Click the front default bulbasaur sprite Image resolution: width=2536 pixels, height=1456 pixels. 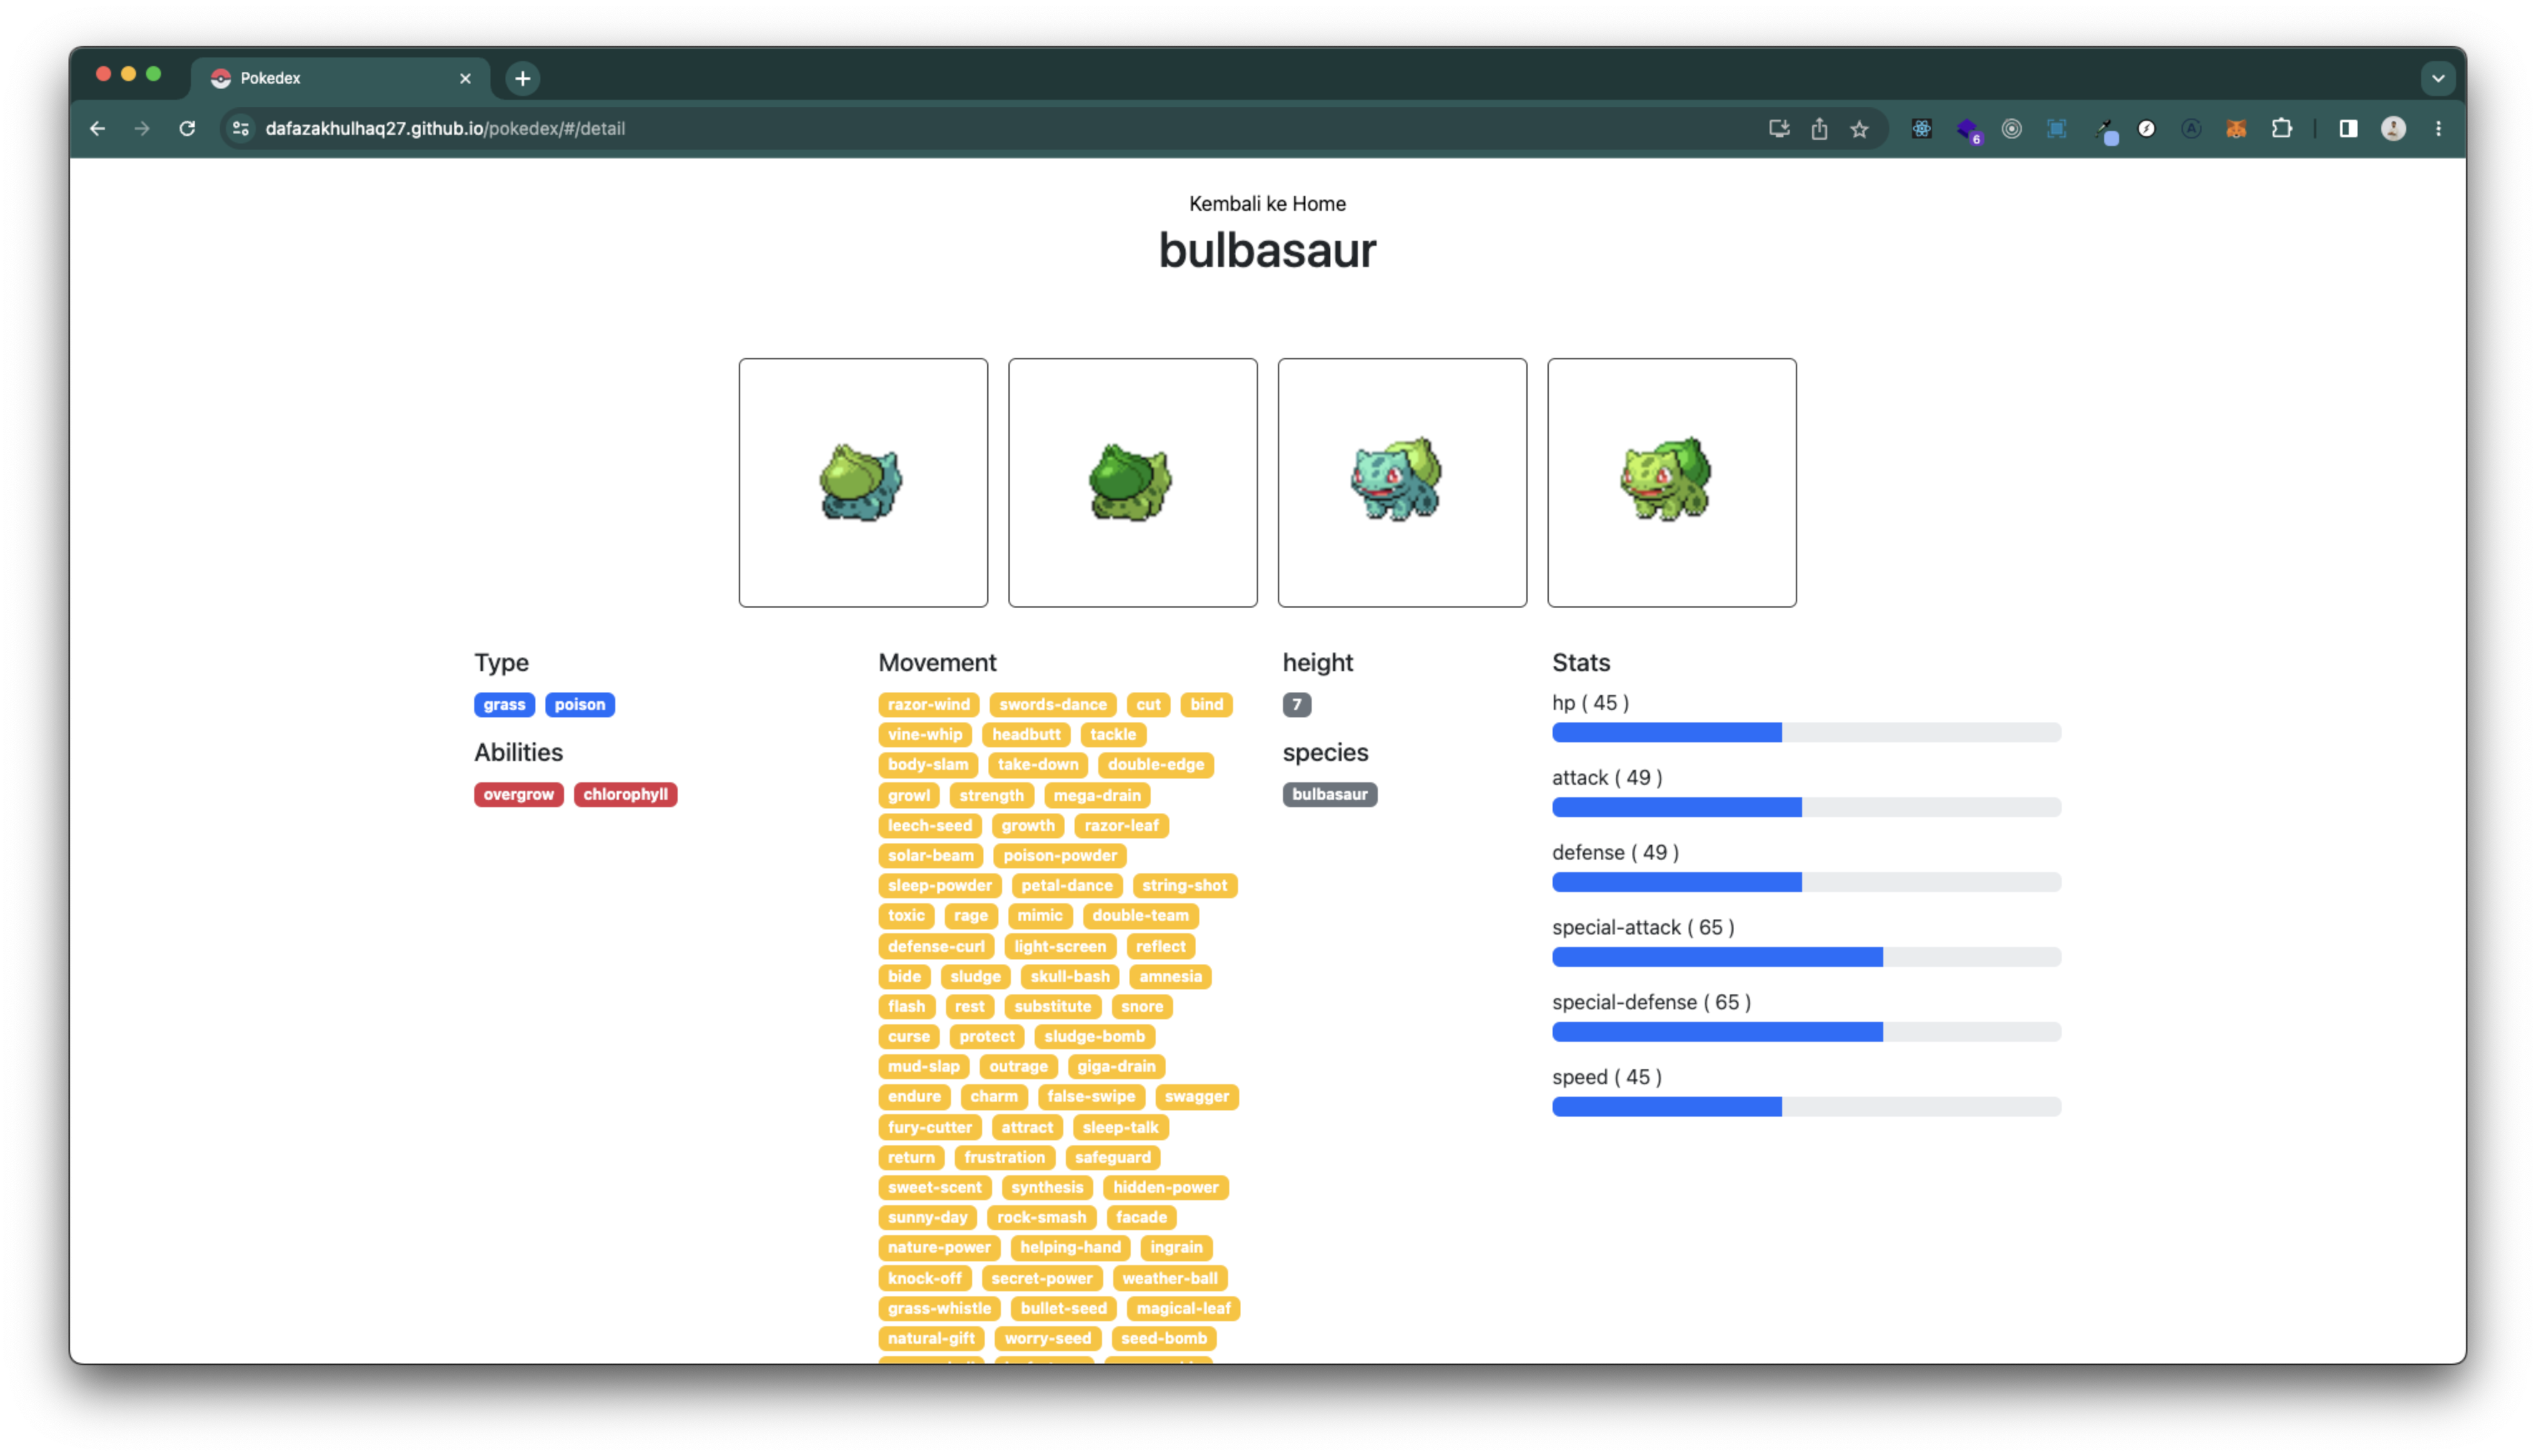(1402, 482)
